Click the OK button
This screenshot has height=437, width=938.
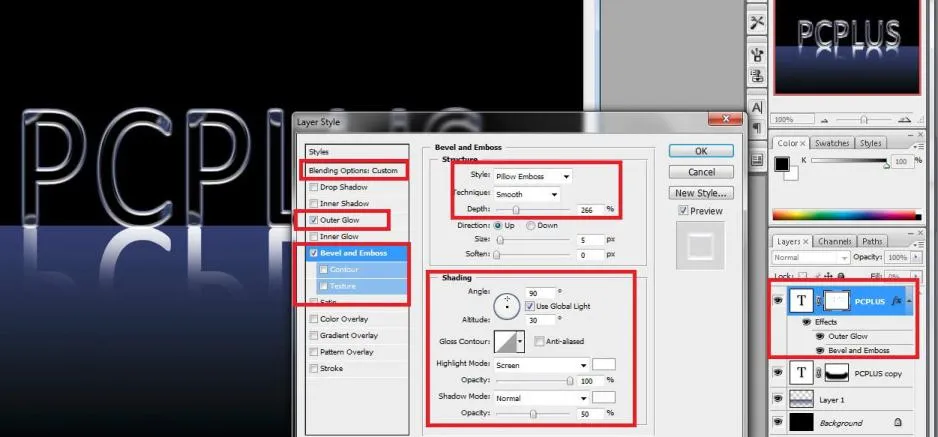click(x=701, y=151)
